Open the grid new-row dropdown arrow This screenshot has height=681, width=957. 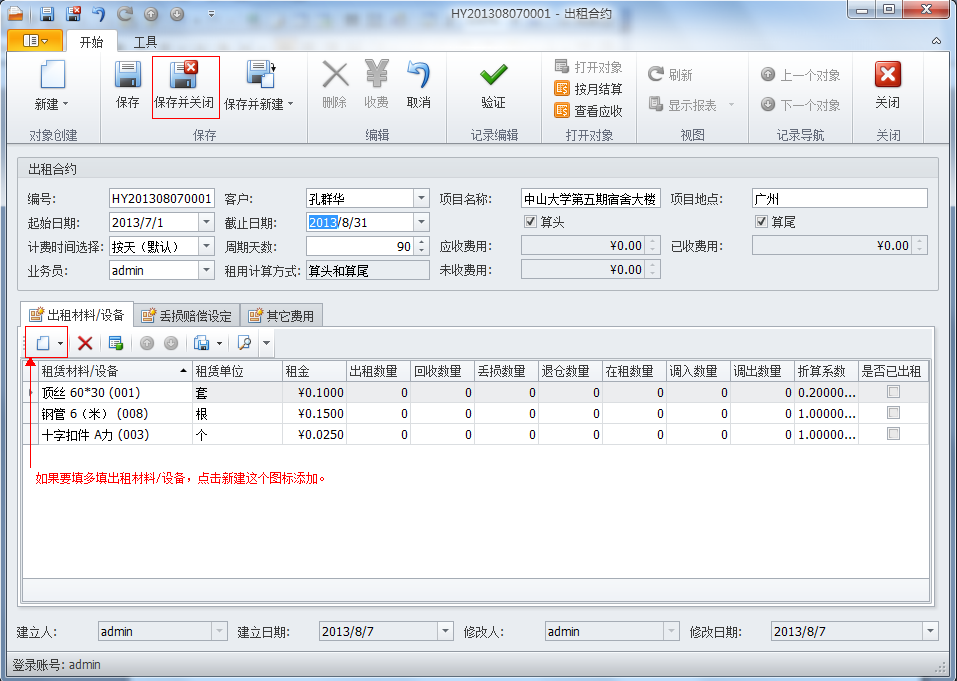click(x=60, y=344)
